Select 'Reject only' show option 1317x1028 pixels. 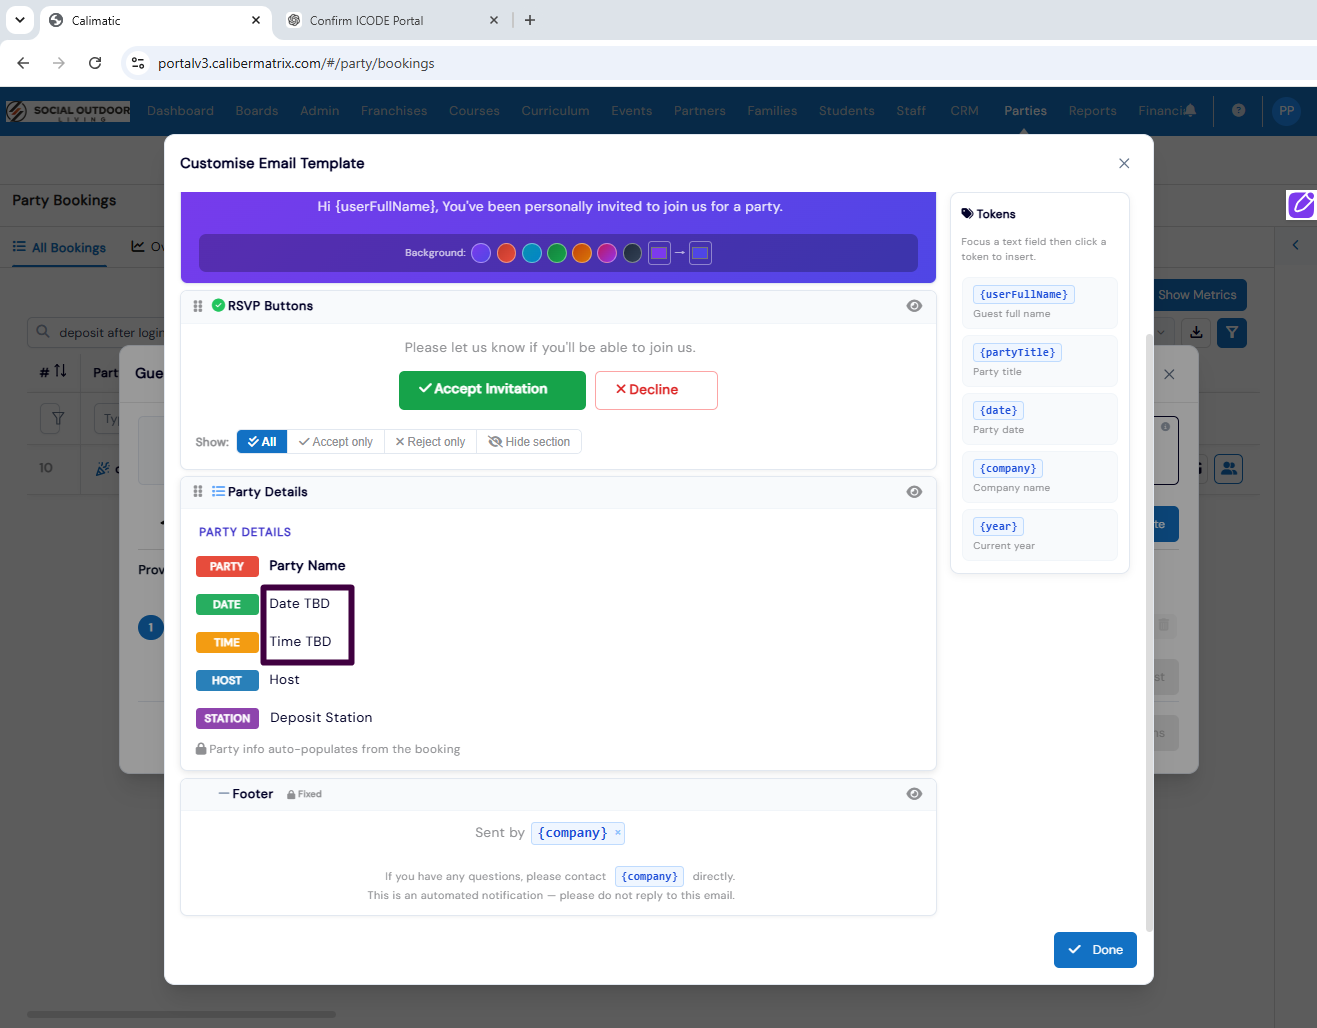click(430, 442)
